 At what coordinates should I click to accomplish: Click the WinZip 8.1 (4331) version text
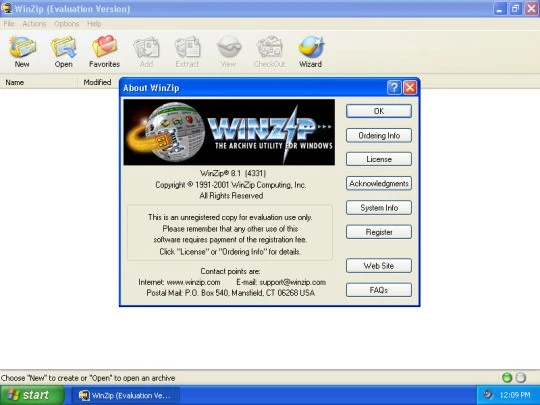point(233,173)
